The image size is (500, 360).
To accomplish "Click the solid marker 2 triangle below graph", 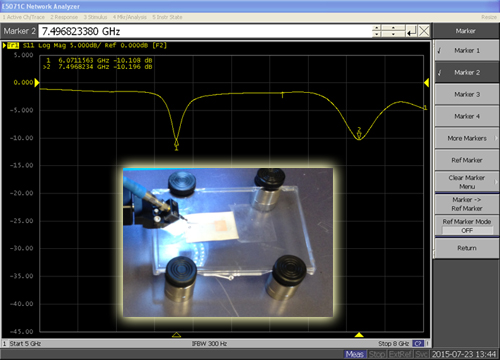I will (x=359, y=335).
